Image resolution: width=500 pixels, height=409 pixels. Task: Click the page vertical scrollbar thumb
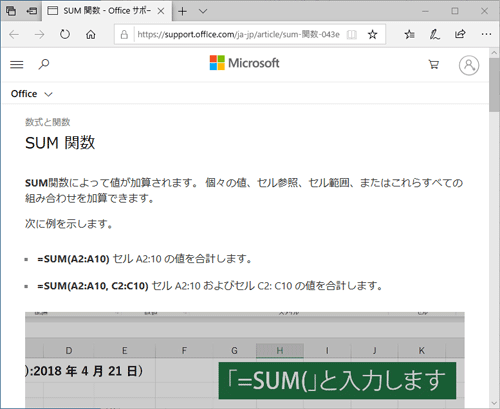point(494,85)
